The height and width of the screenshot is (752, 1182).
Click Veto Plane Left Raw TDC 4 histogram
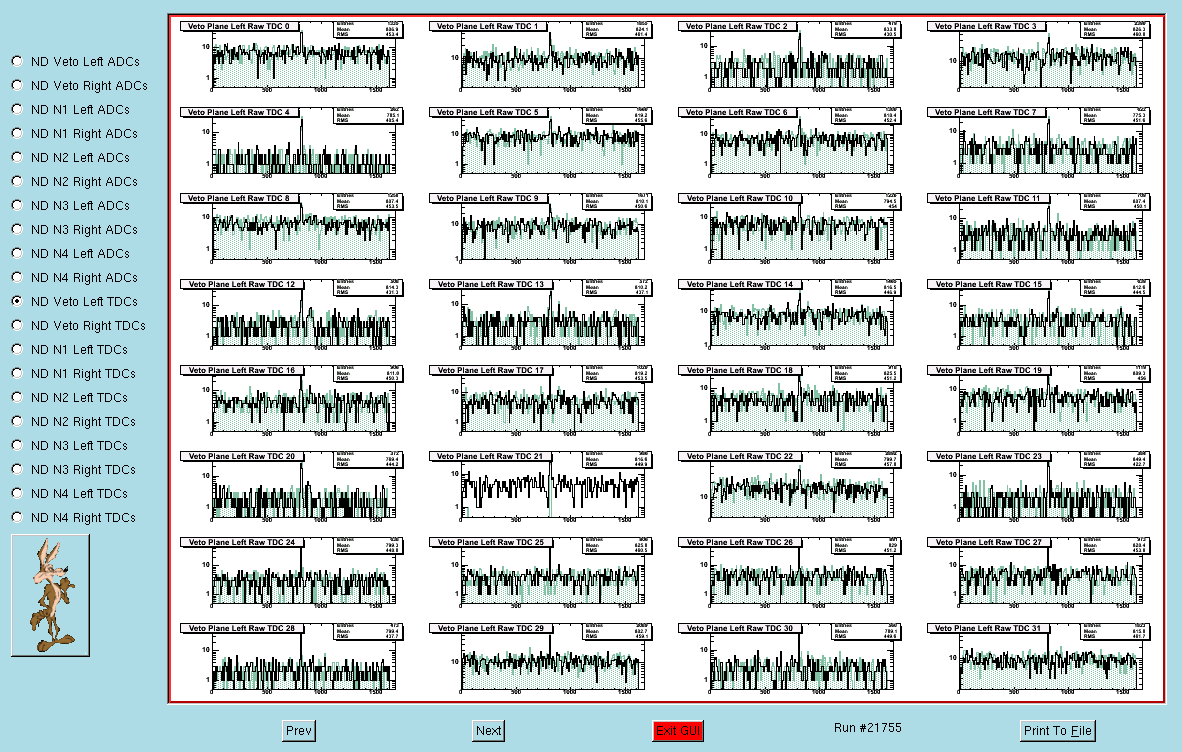292,145
